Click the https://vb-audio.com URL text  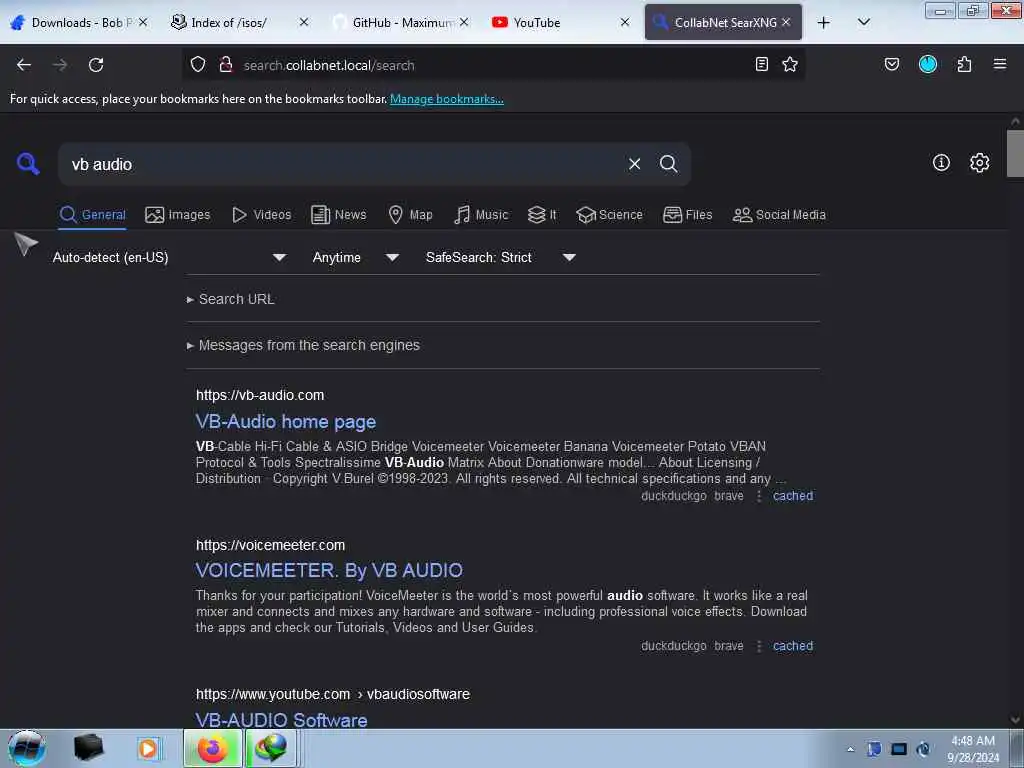(260, 395)
